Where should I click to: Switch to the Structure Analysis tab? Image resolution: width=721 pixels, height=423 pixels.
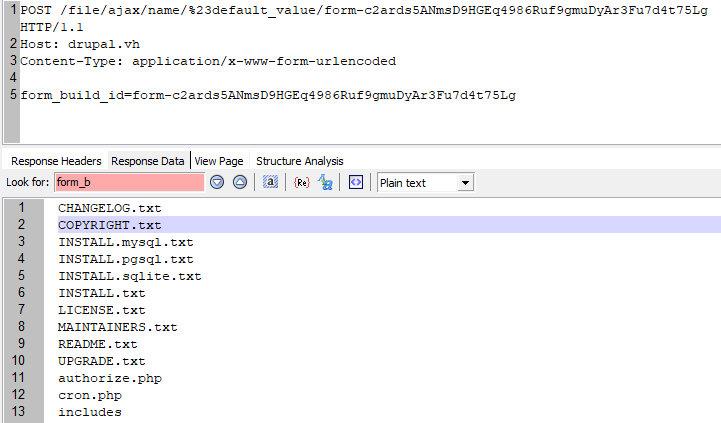299,161
